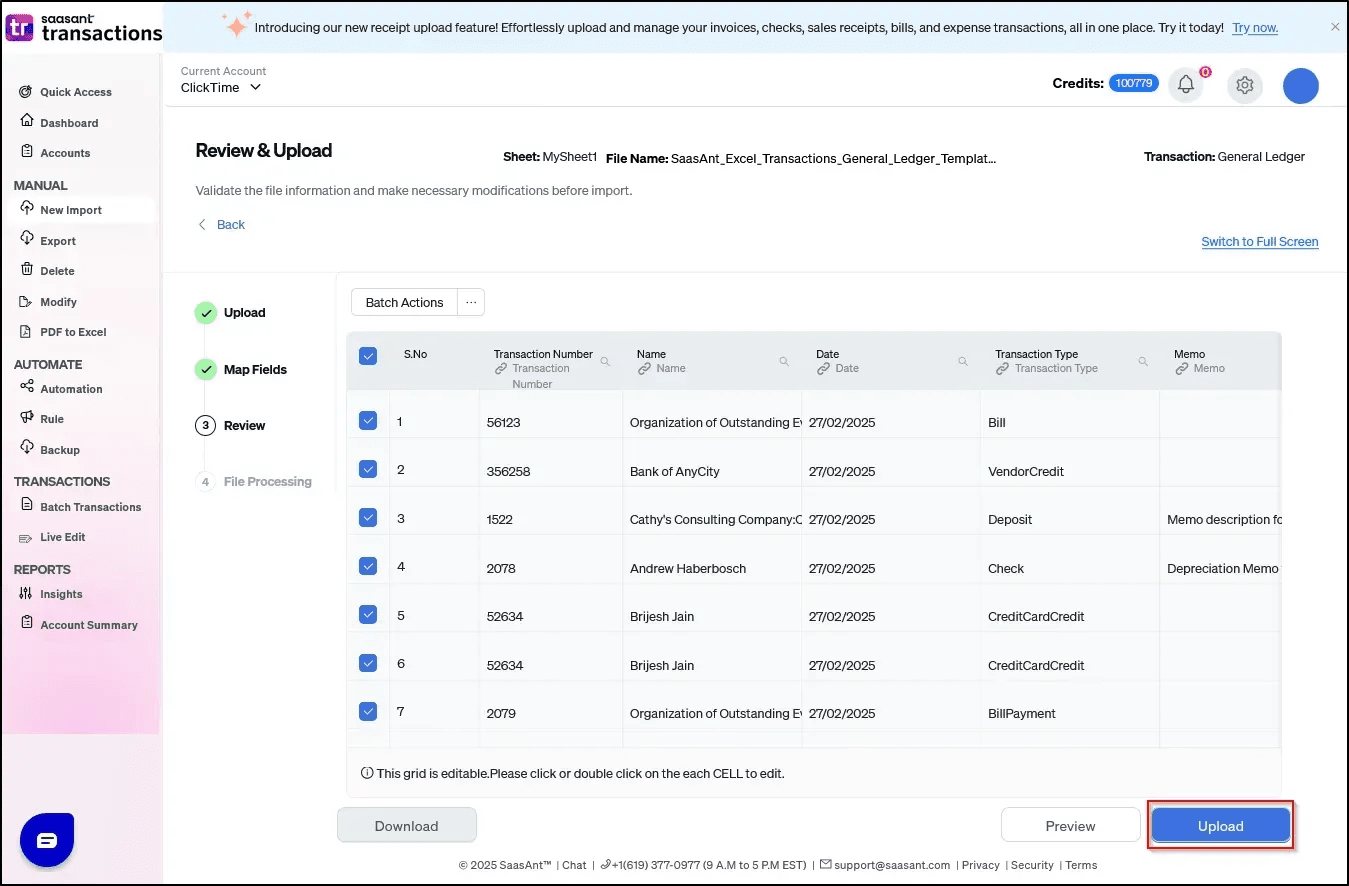This screenshot has height=886, width=1349.
Task: Select New Import in the sidebar
Action: point(70,209)
